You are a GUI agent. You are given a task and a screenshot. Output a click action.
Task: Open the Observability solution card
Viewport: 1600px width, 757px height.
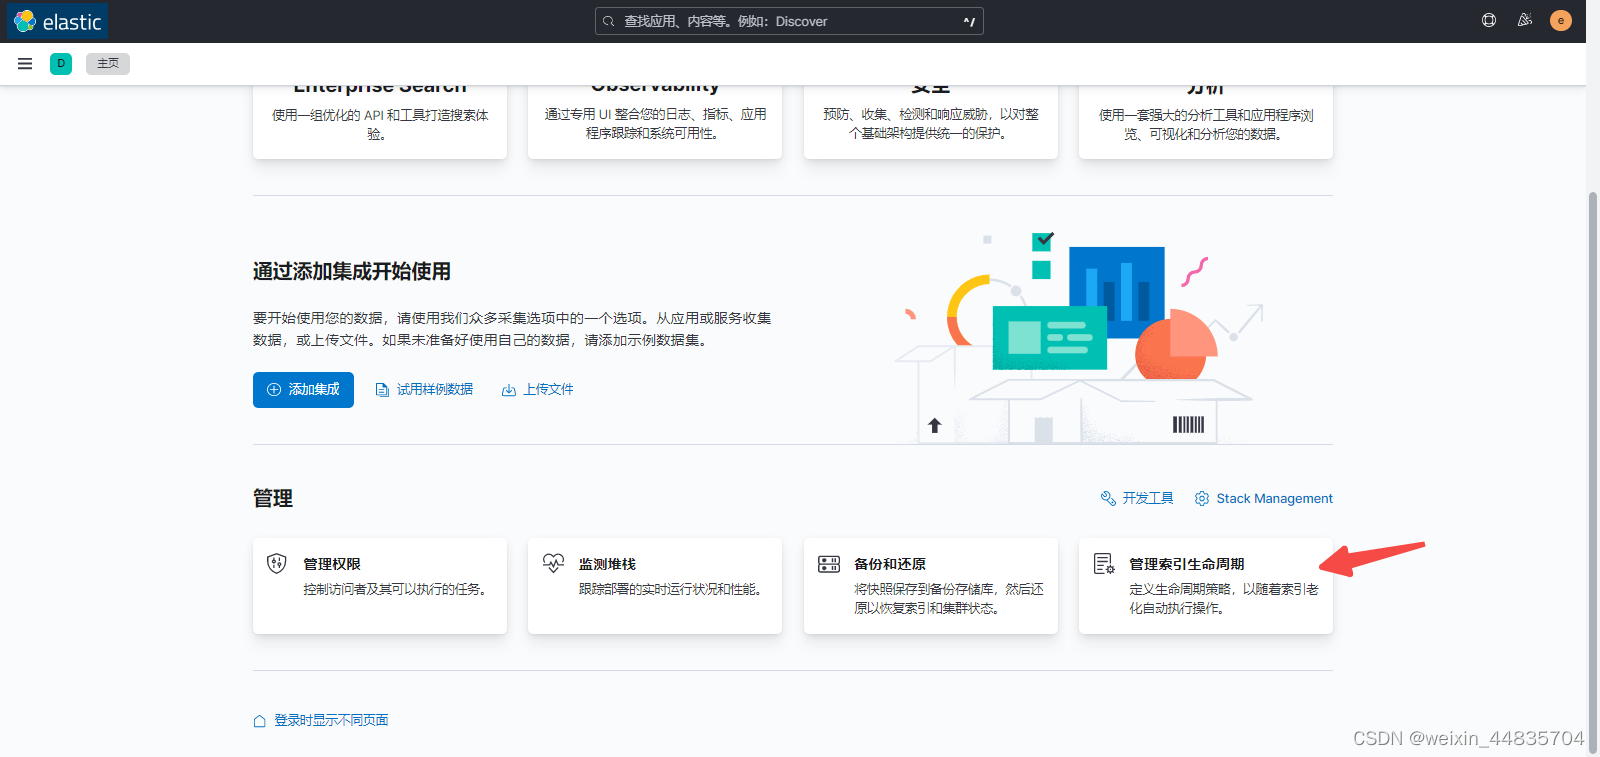point(655,121)
